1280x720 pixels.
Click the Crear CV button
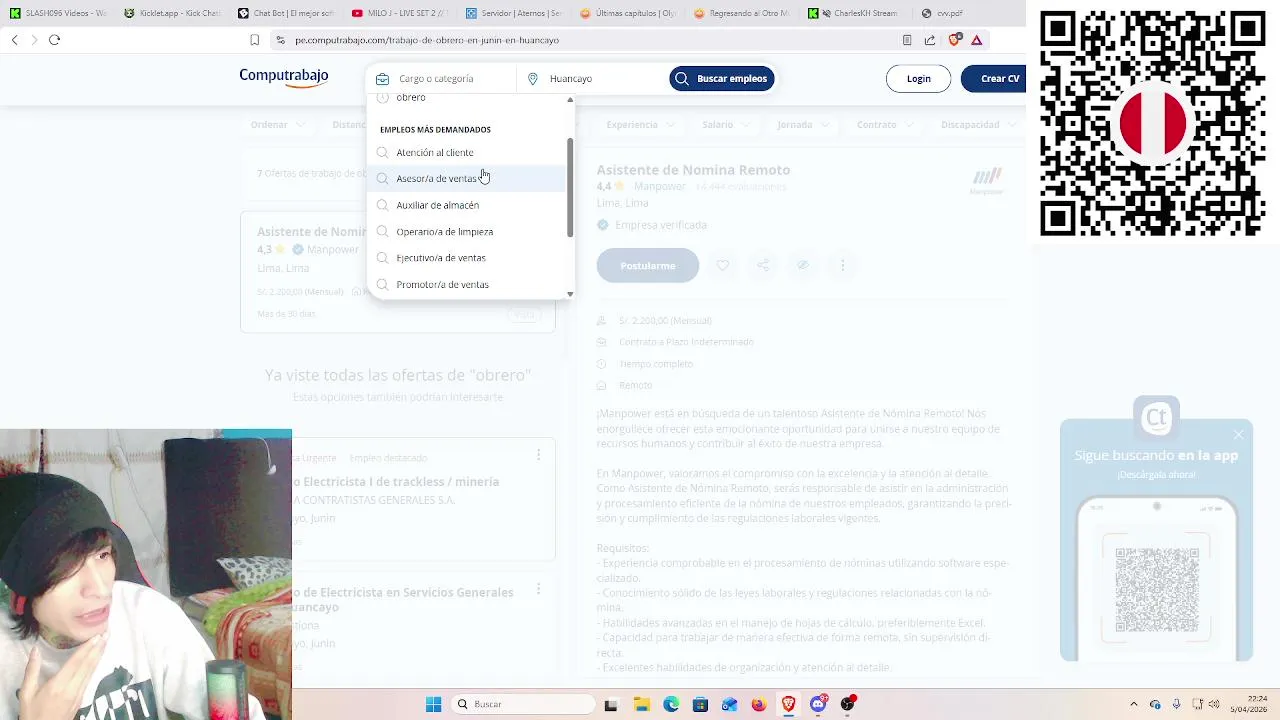(994, 79)
